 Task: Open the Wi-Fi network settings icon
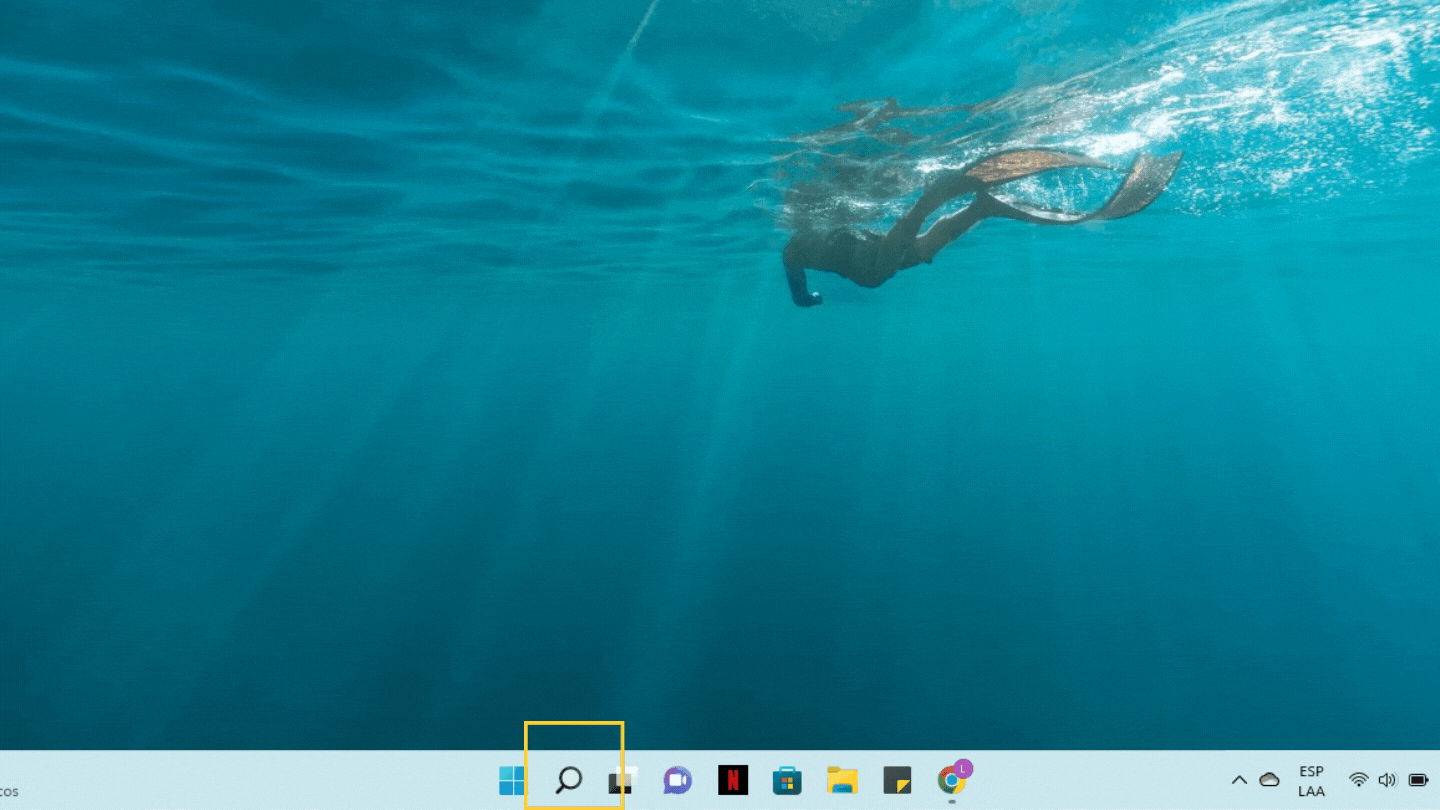(1358, 780)
